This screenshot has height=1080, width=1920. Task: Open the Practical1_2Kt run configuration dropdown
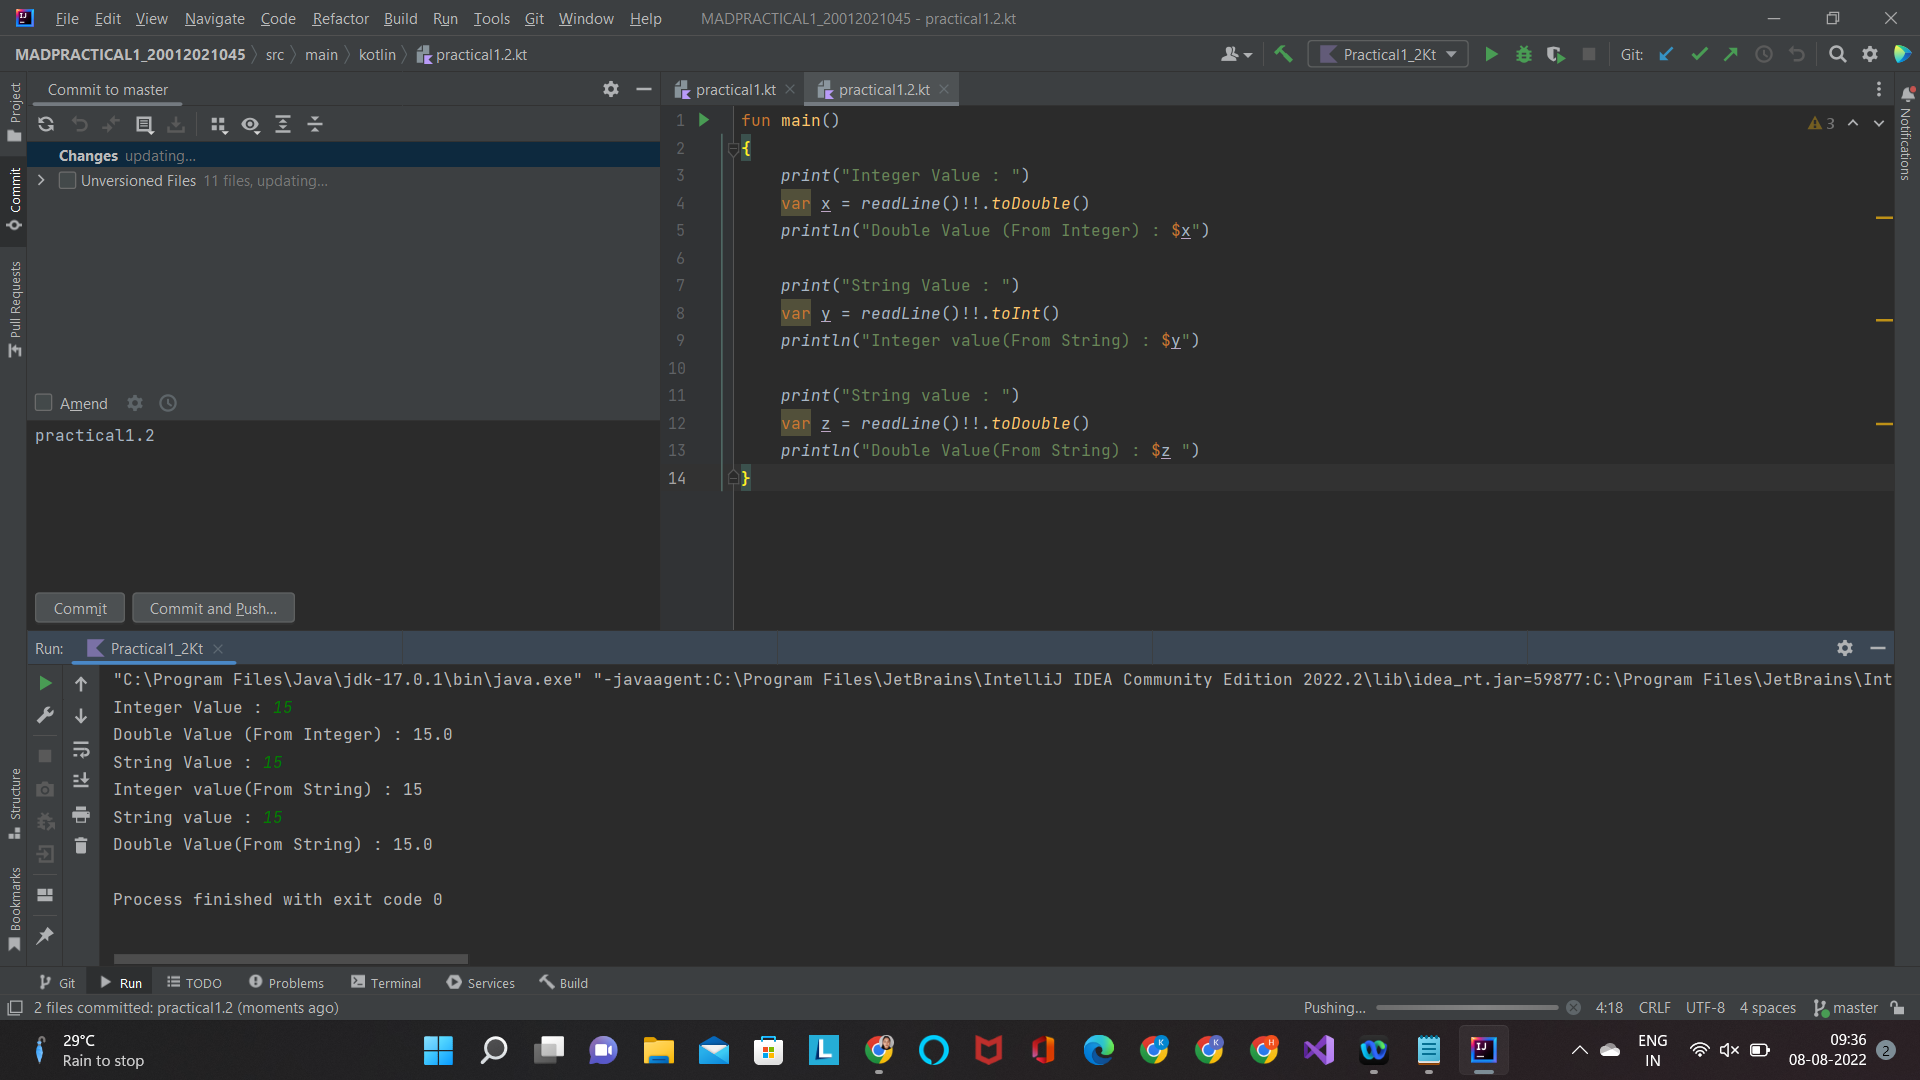(1388, 54)
